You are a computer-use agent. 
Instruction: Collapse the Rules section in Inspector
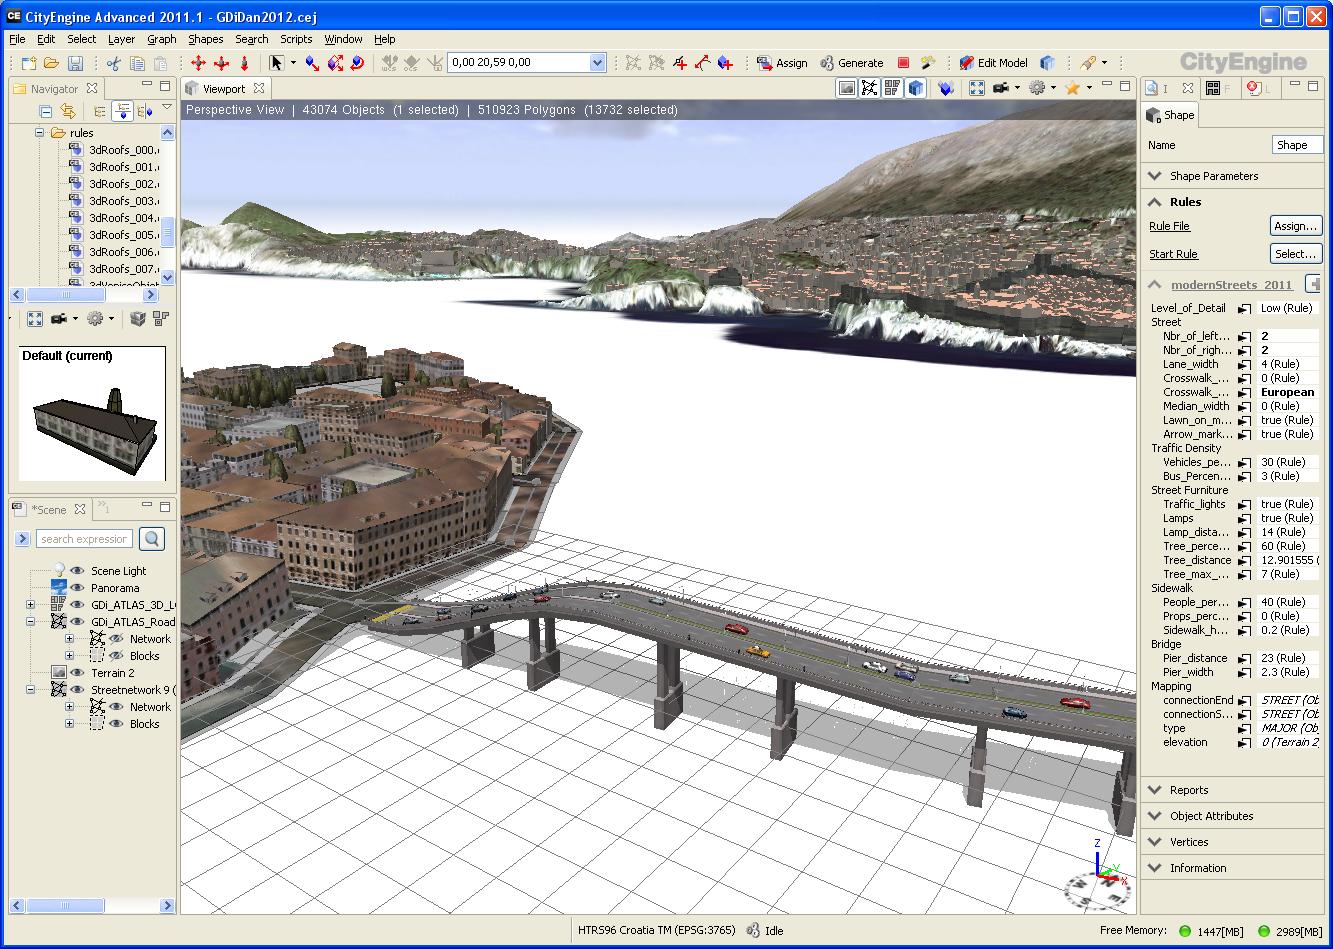1155,202
